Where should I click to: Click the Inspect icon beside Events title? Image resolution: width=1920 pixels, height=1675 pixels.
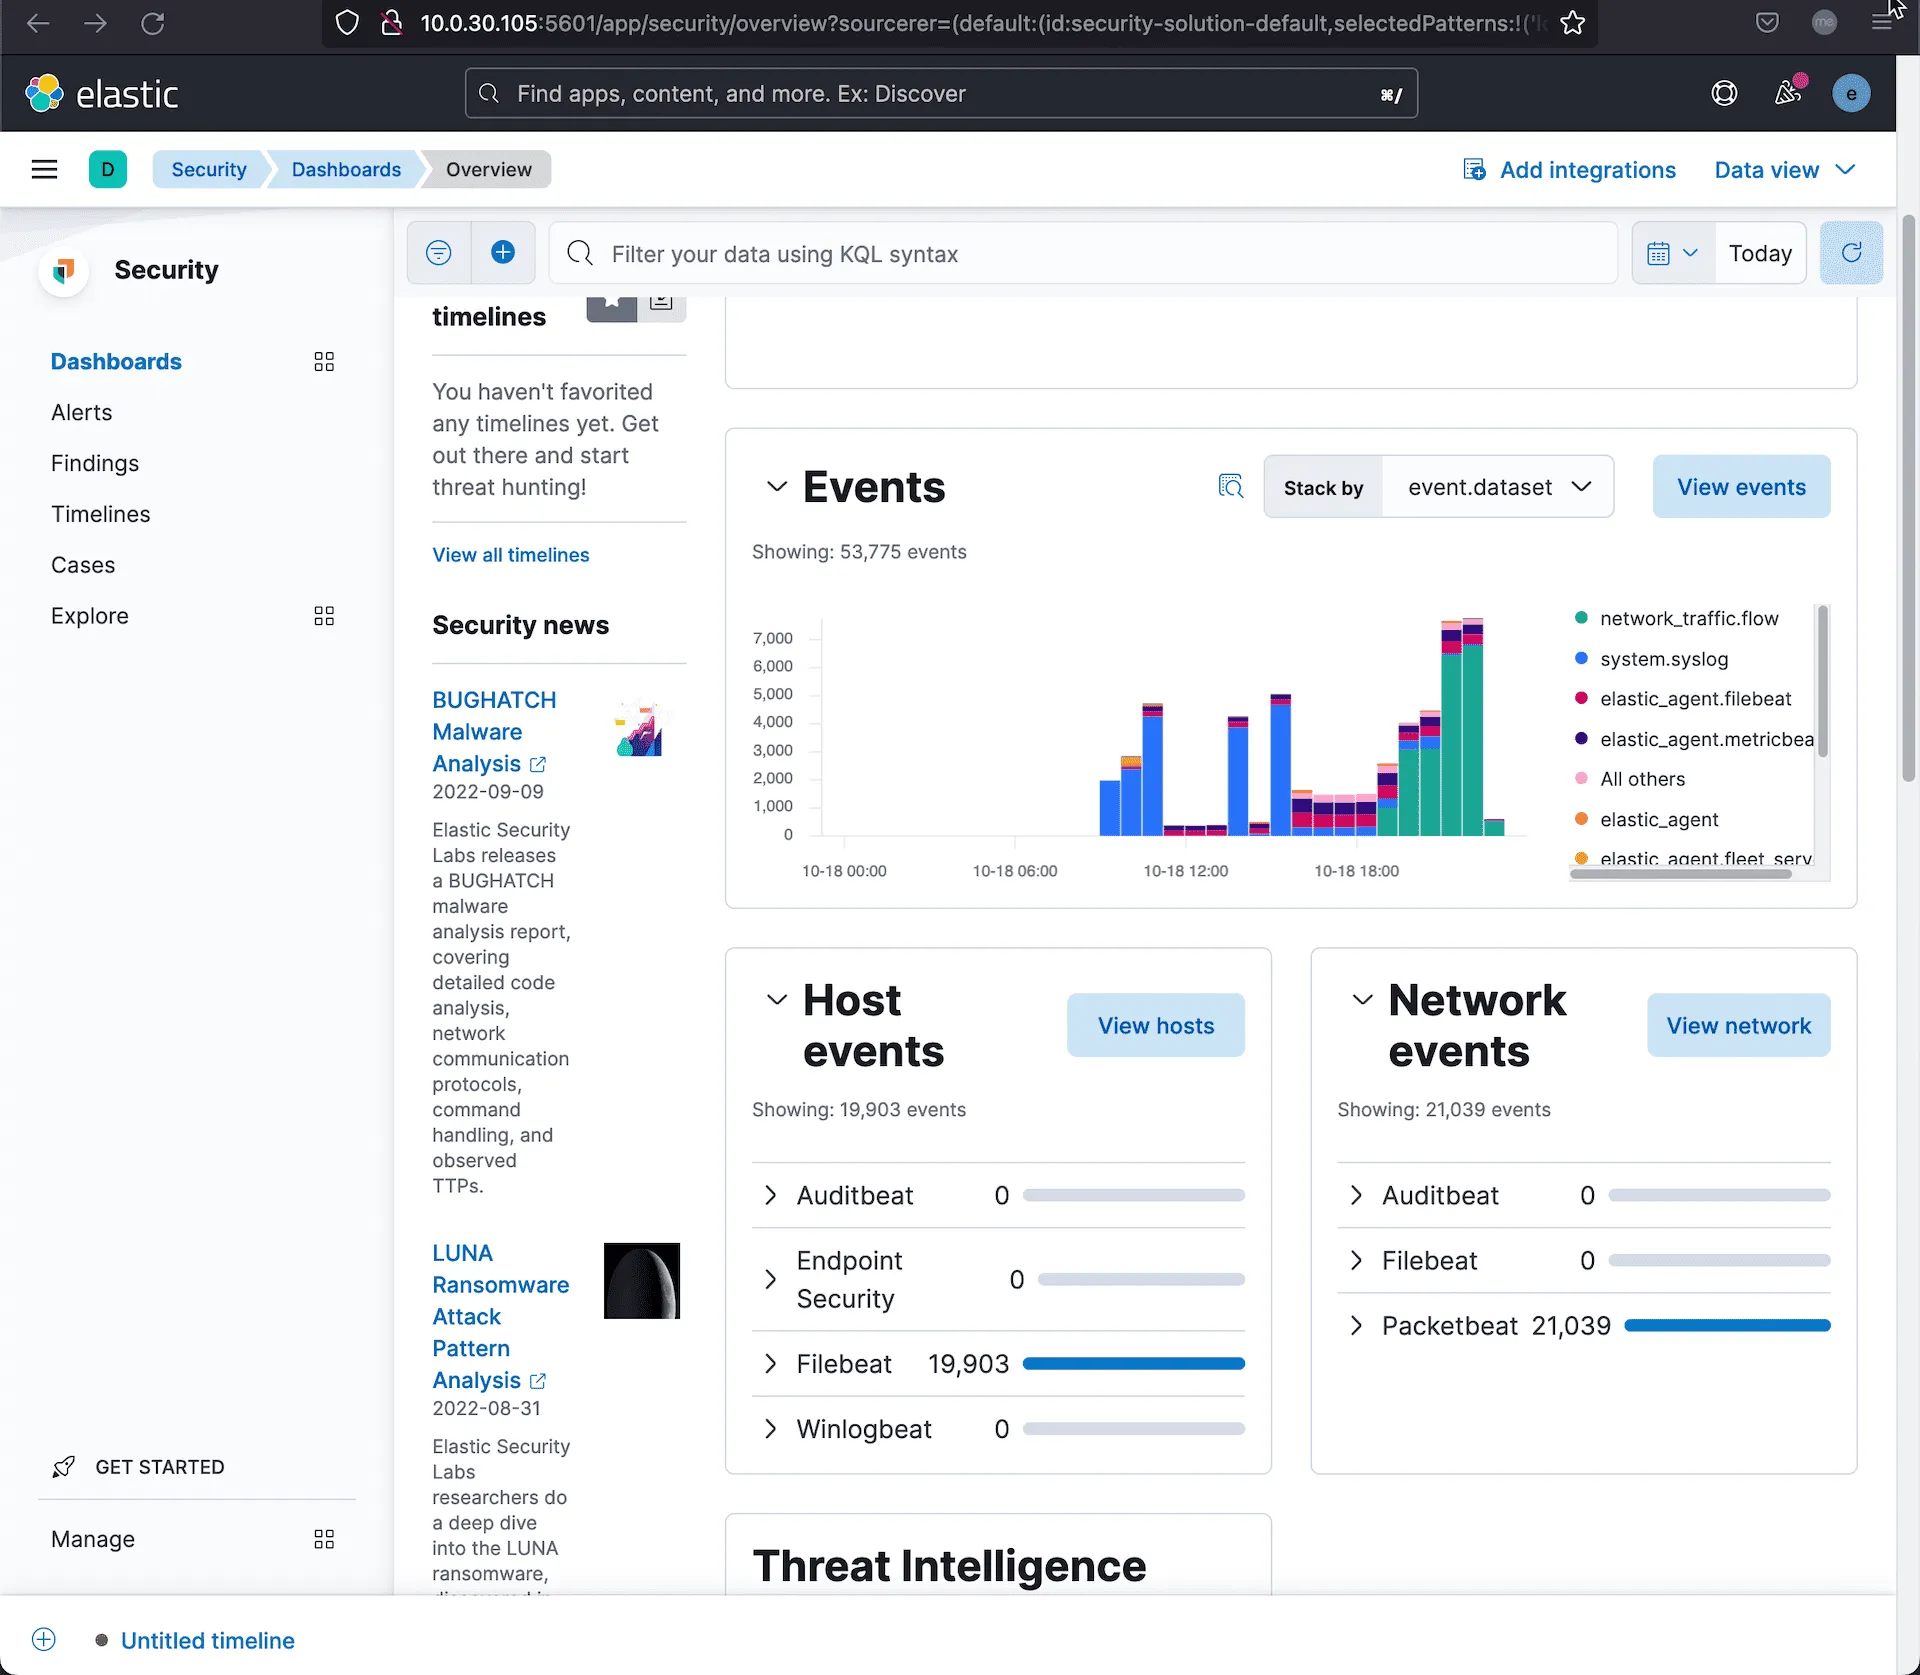click(1230, 486)
